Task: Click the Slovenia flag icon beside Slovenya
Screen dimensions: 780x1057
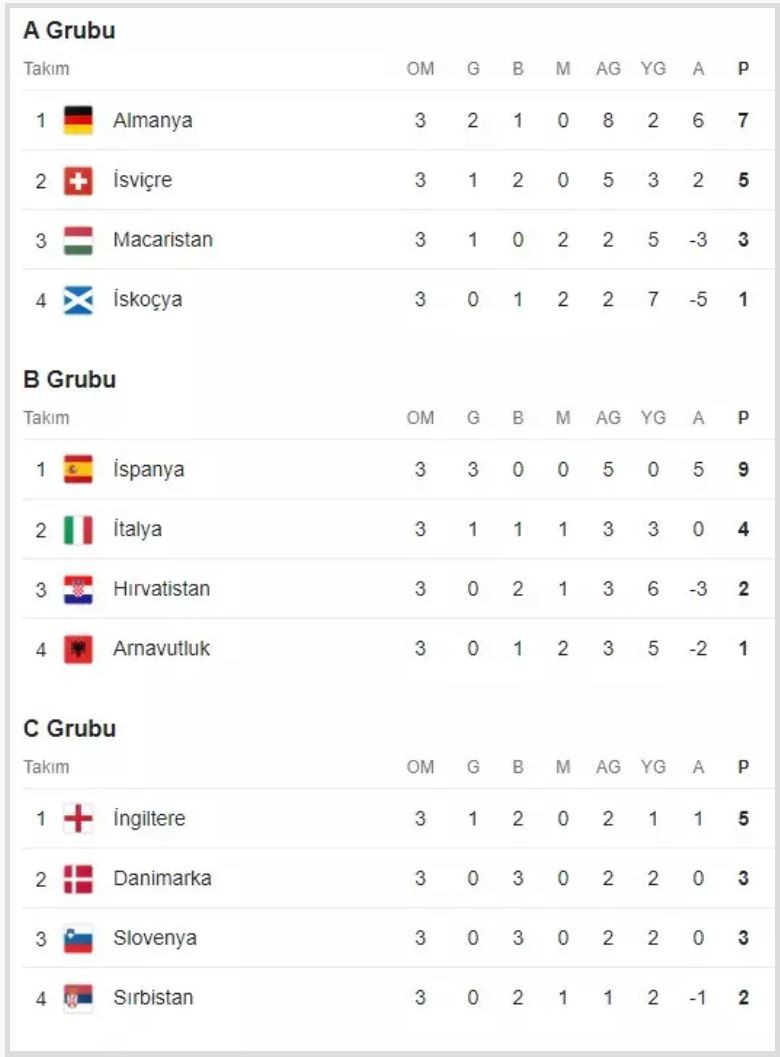Action: point(78,938)
